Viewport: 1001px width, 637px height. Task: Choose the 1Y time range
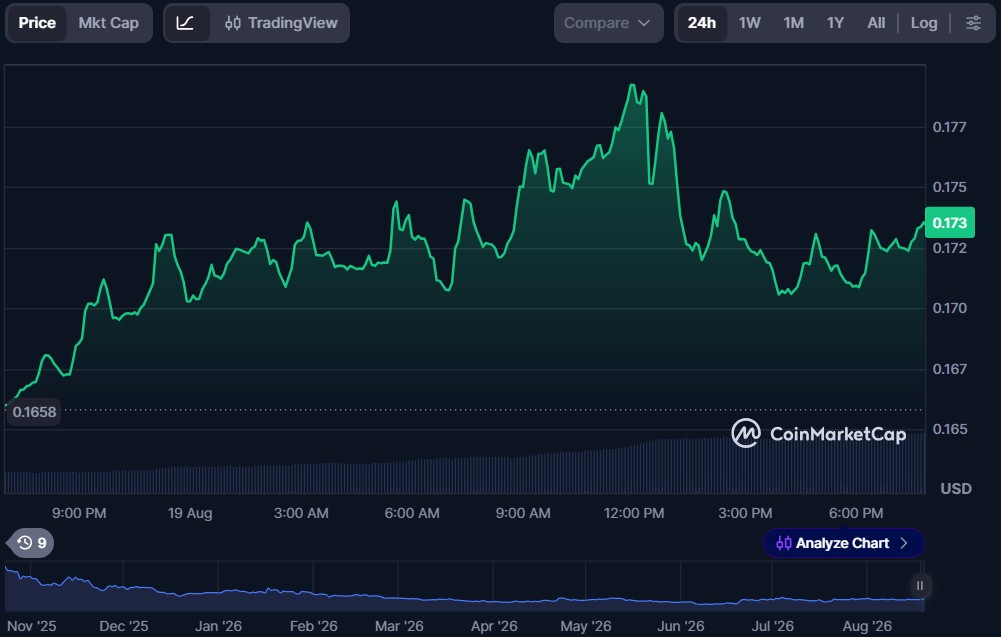pyautogui.click(x=835, y=23)
